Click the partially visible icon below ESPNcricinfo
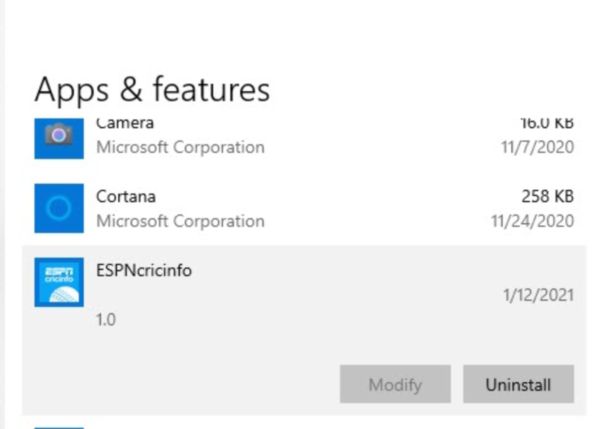The width and height of the screenshot is (600, 429). click(x=59, y=426)
